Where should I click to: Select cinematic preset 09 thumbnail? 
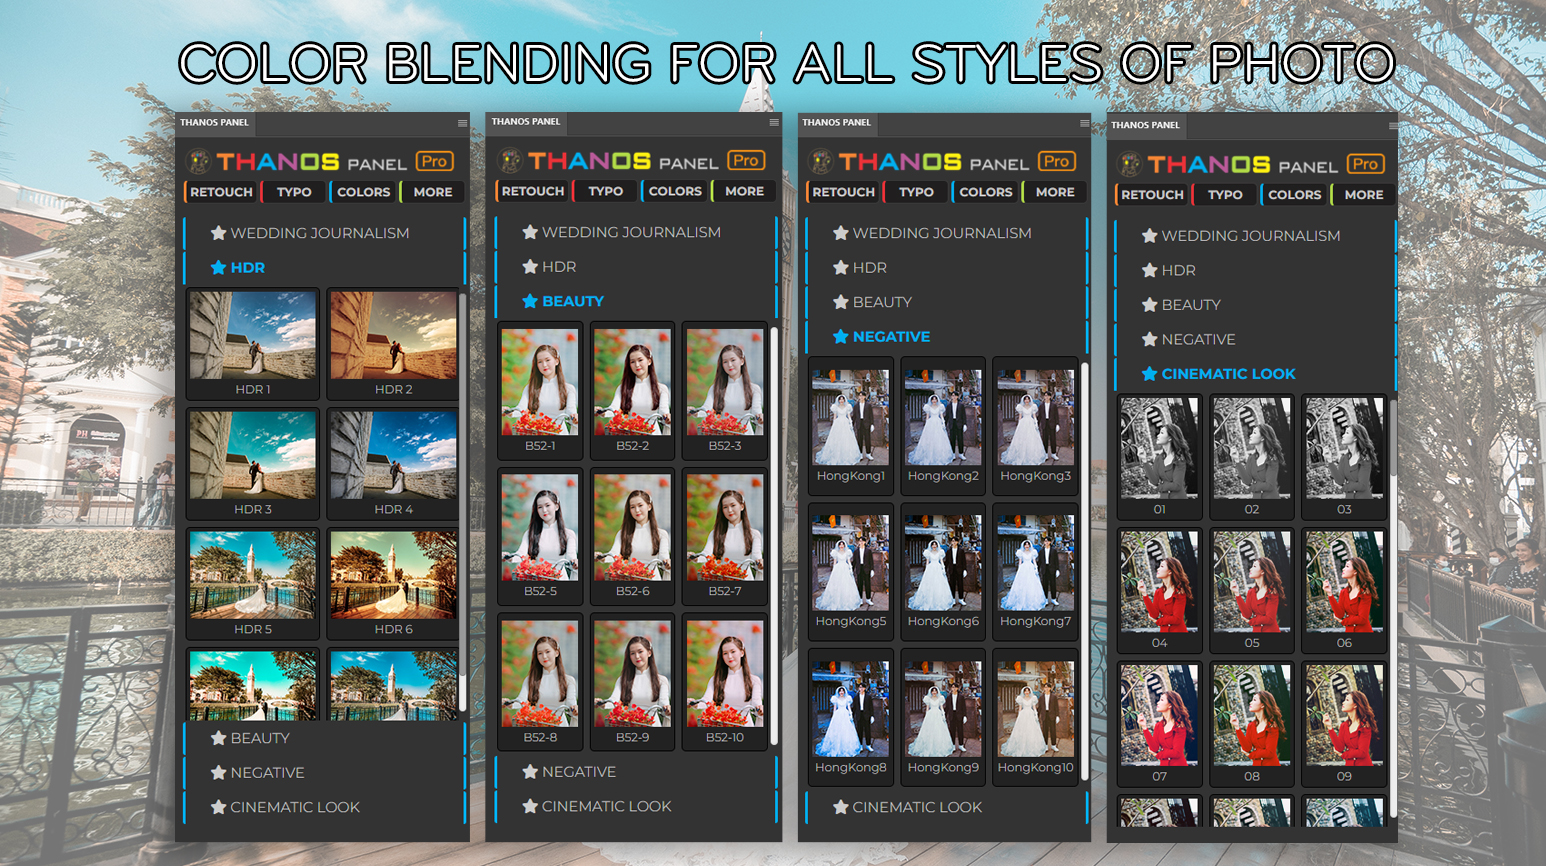[1345, 724]
